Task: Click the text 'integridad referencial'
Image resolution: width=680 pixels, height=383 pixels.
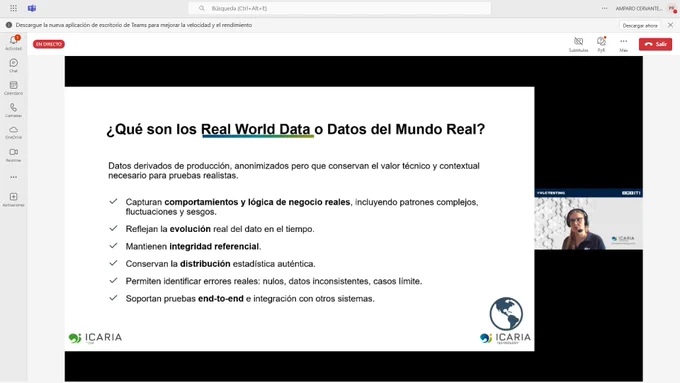Action: (214, 246)
